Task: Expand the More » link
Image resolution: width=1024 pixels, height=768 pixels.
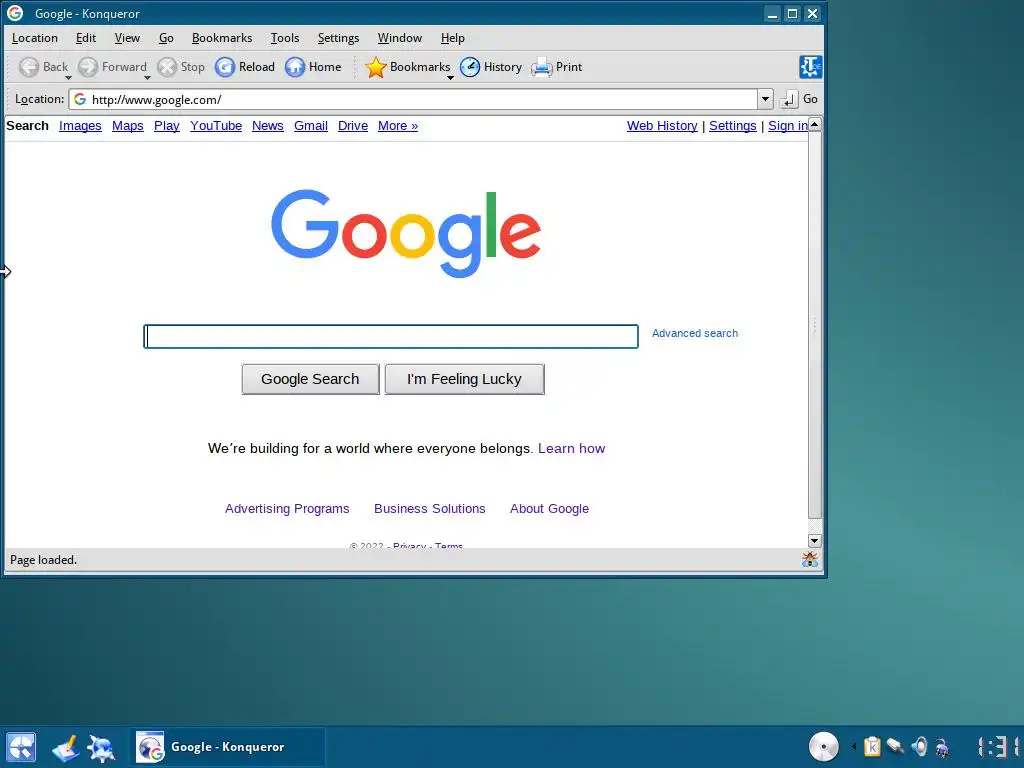Action: click(x=398, y=126)
